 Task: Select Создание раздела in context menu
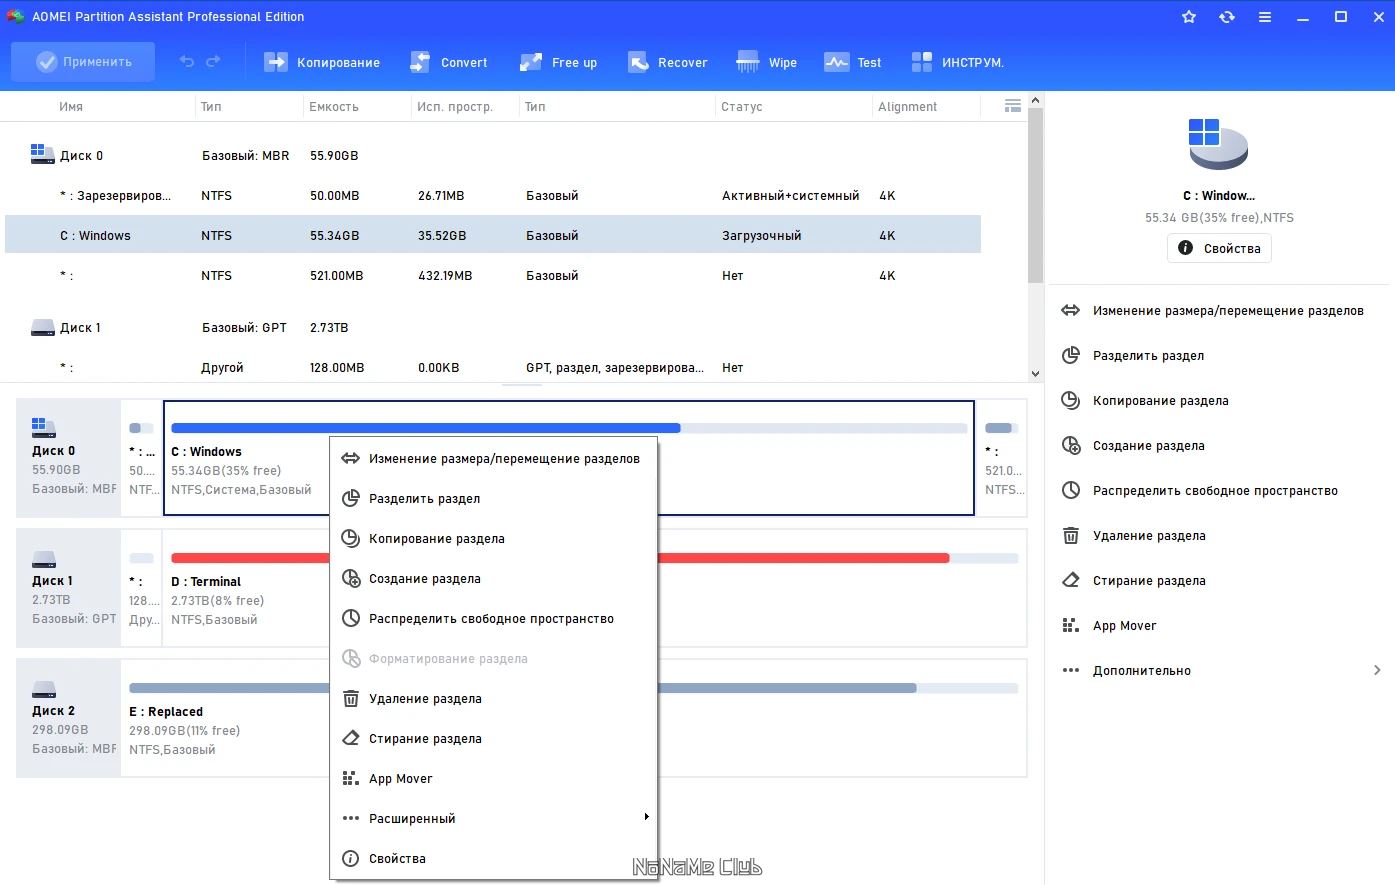493,579
